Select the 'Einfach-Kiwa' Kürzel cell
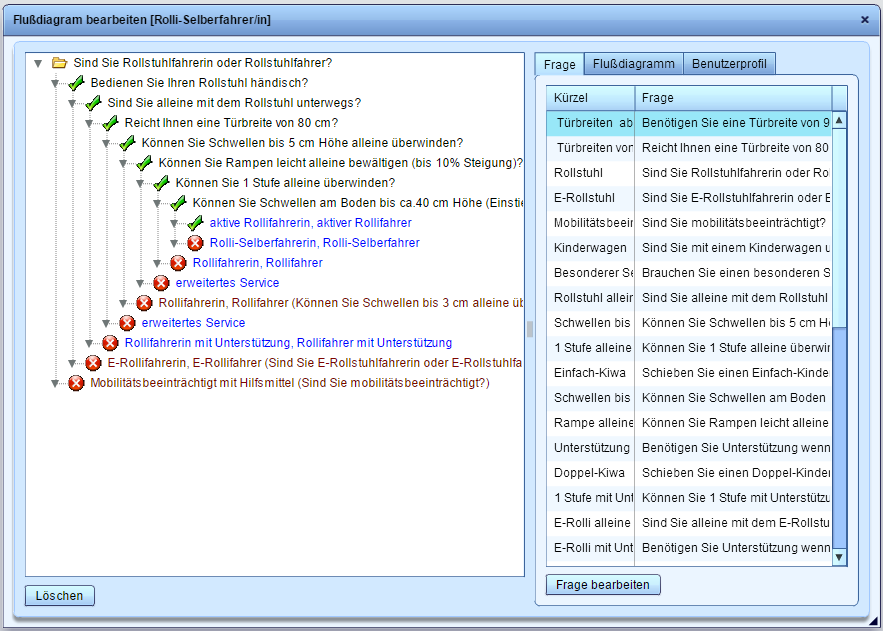Screen dimensions: 883x631 [591, 373]
